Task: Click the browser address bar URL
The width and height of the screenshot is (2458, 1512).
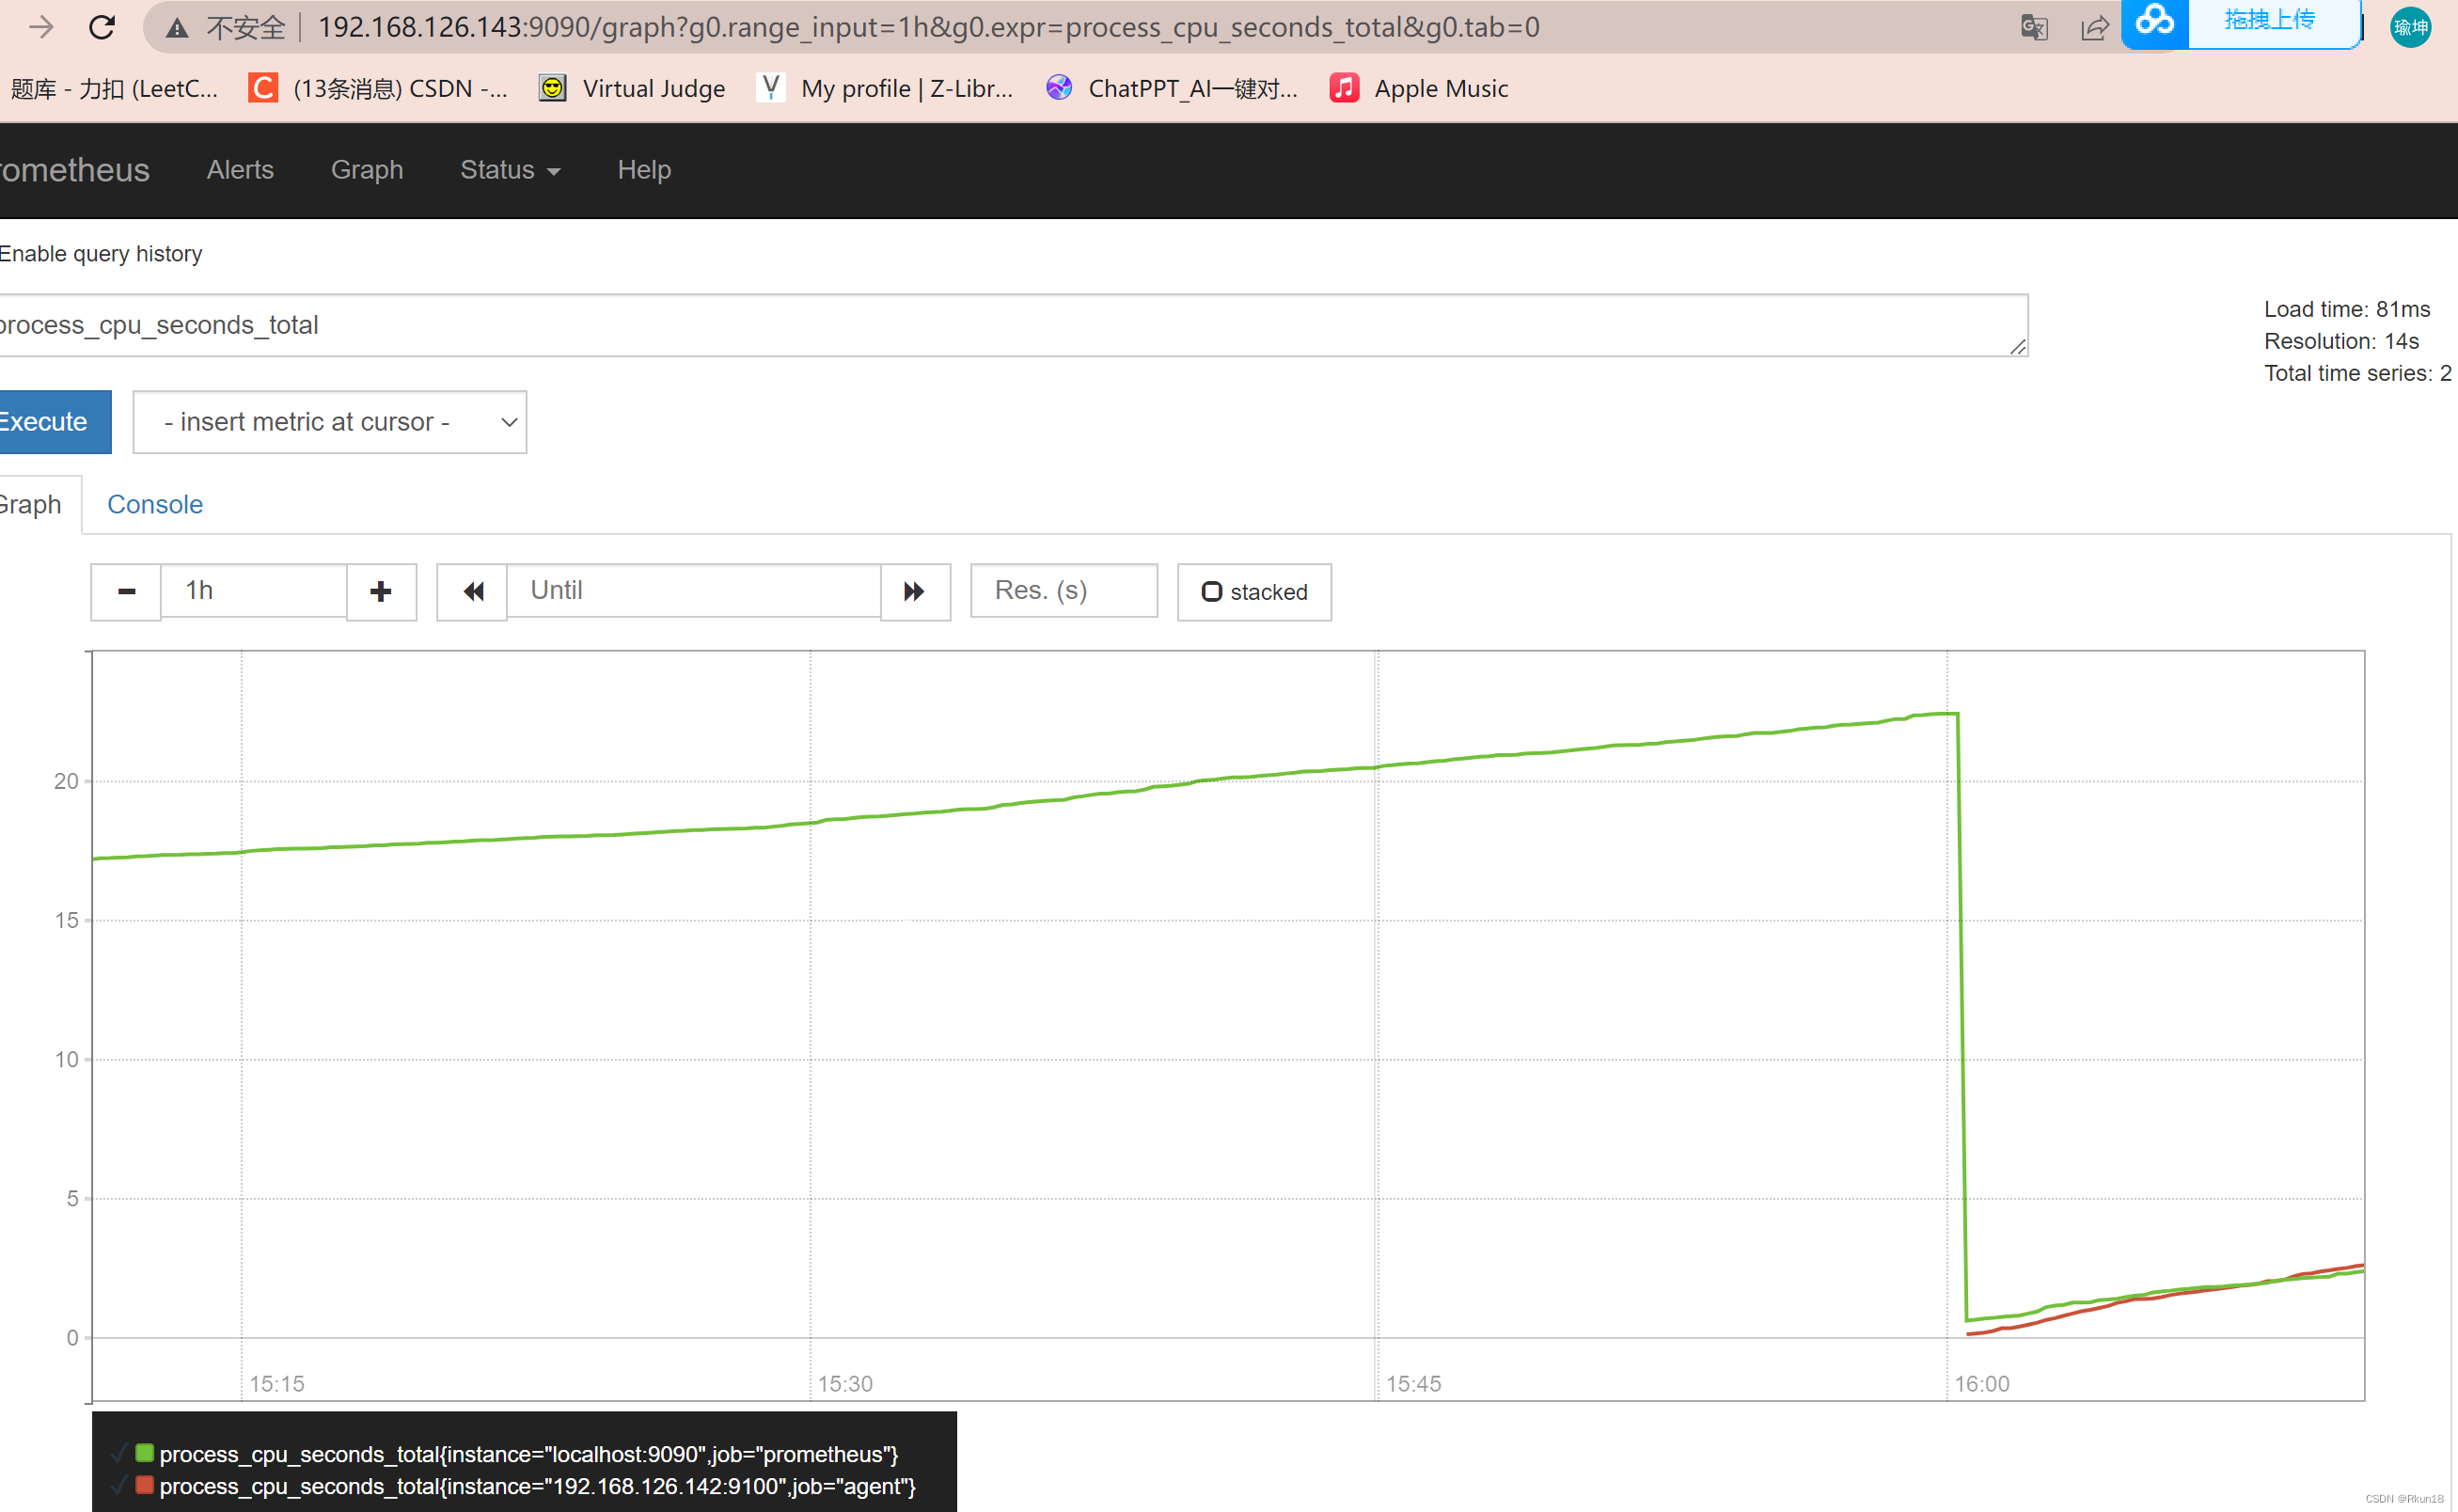Action: point(928,27)
